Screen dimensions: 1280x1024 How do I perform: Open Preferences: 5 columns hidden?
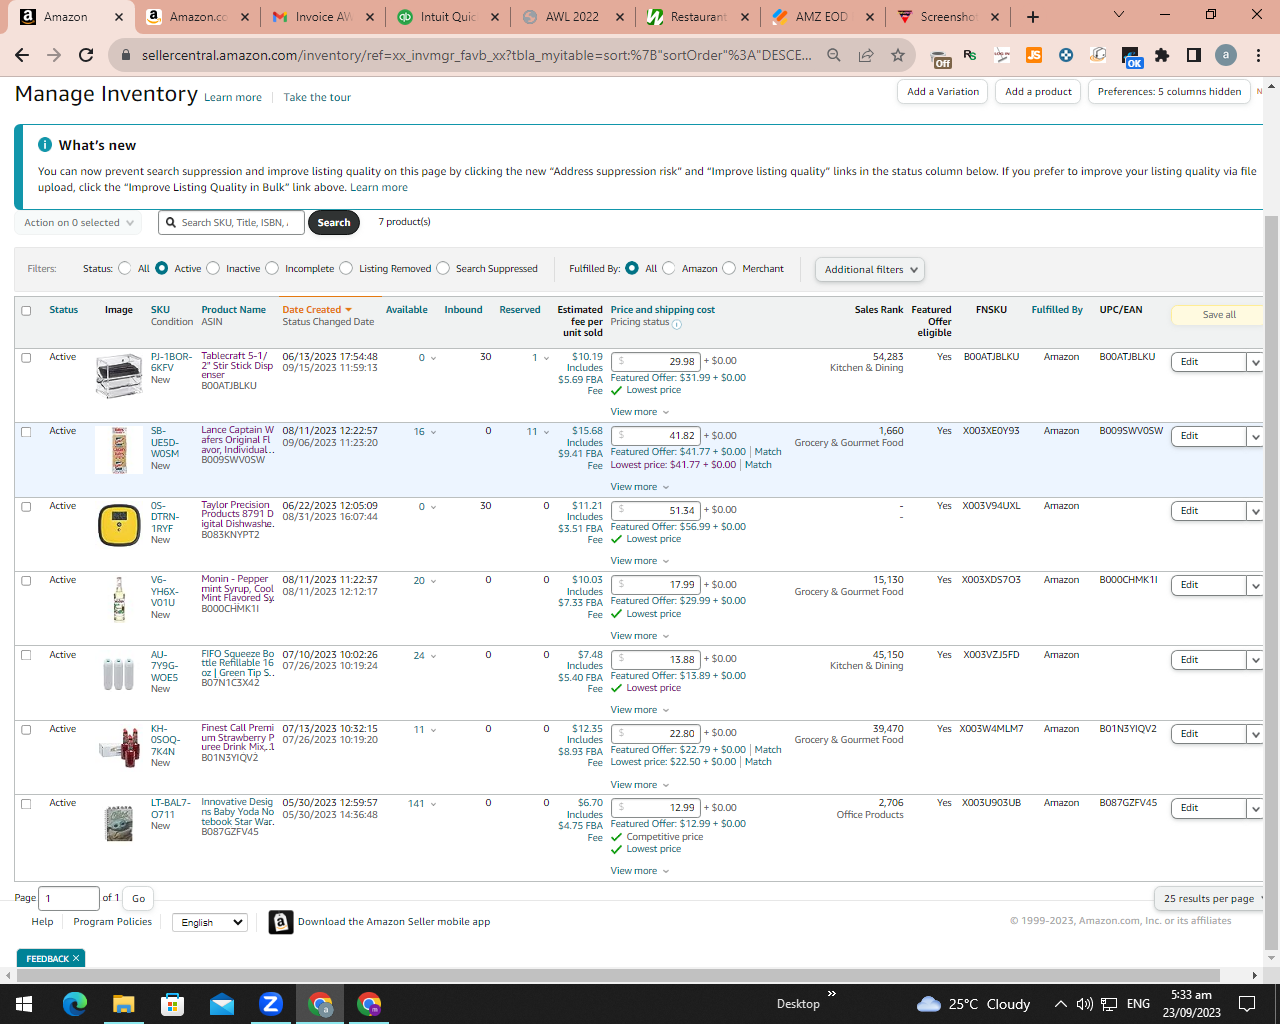[1169, 92]
